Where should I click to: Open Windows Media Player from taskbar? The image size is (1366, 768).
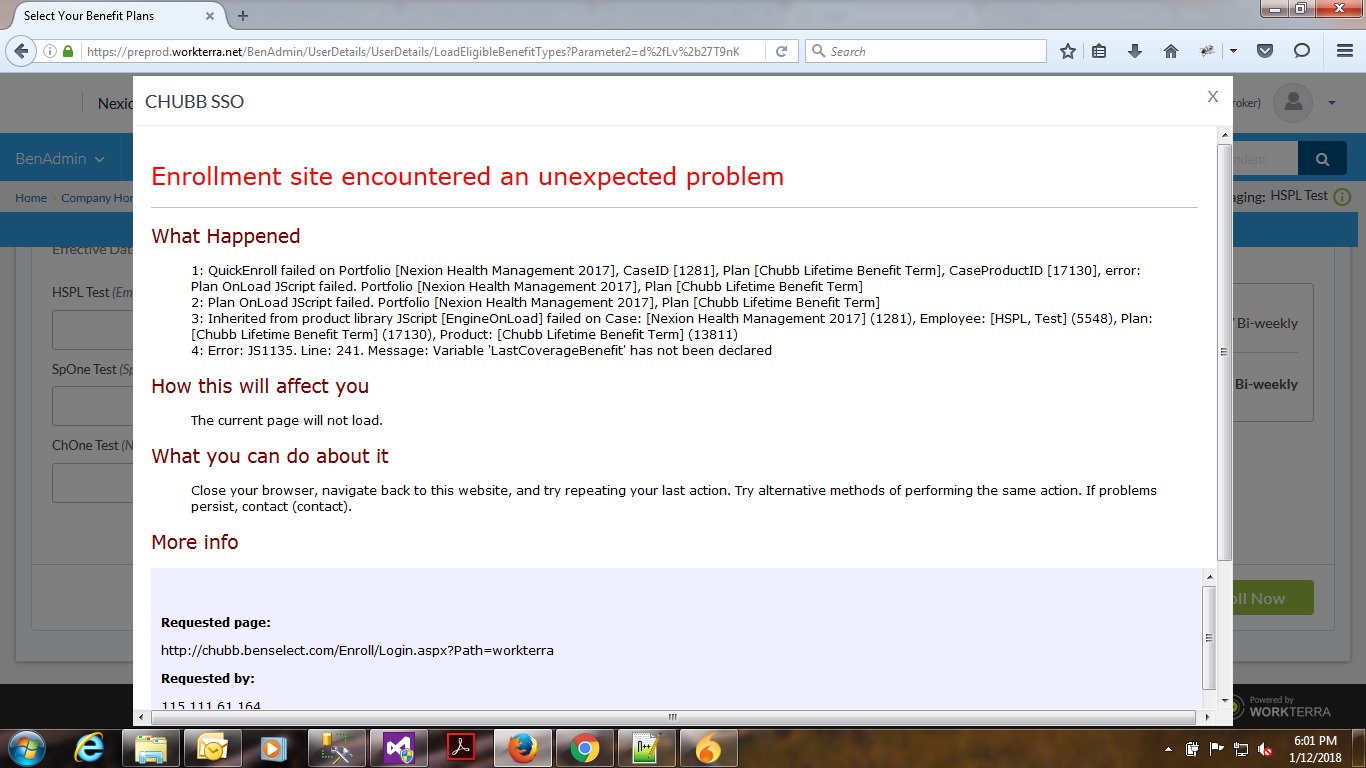(x=272, y=748)
